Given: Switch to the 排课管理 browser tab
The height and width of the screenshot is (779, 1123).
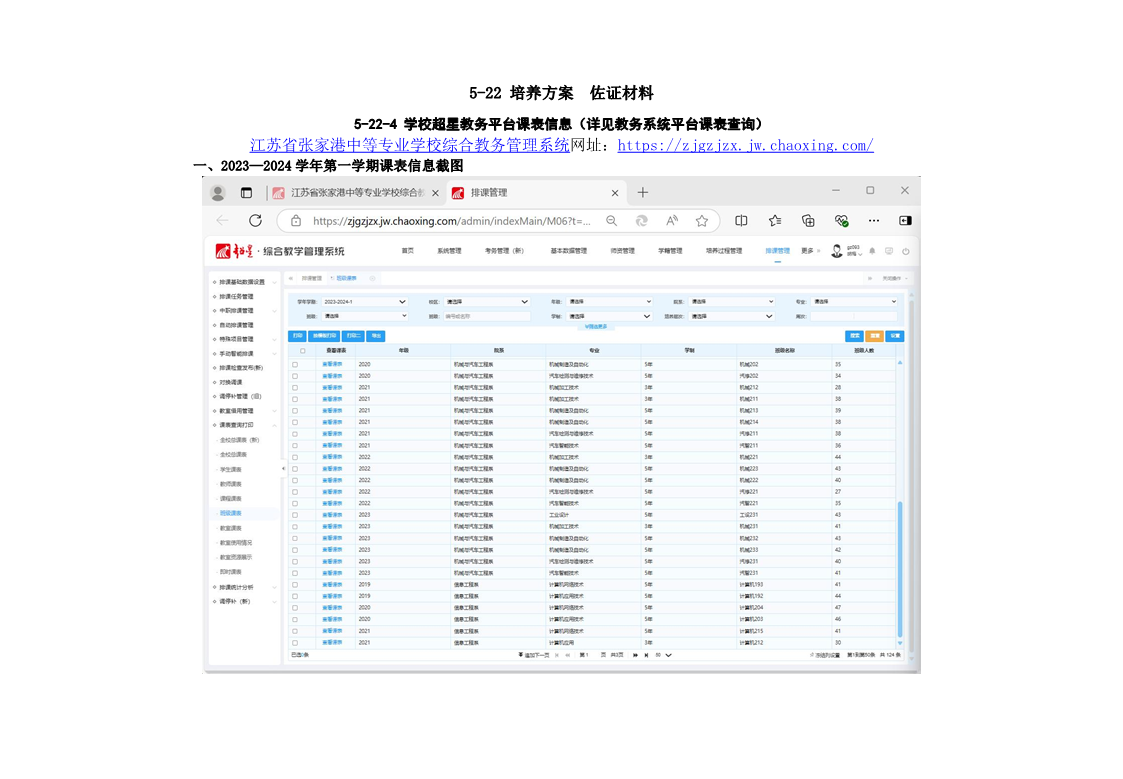Looking at the screenshot, I should pos(536,193).
